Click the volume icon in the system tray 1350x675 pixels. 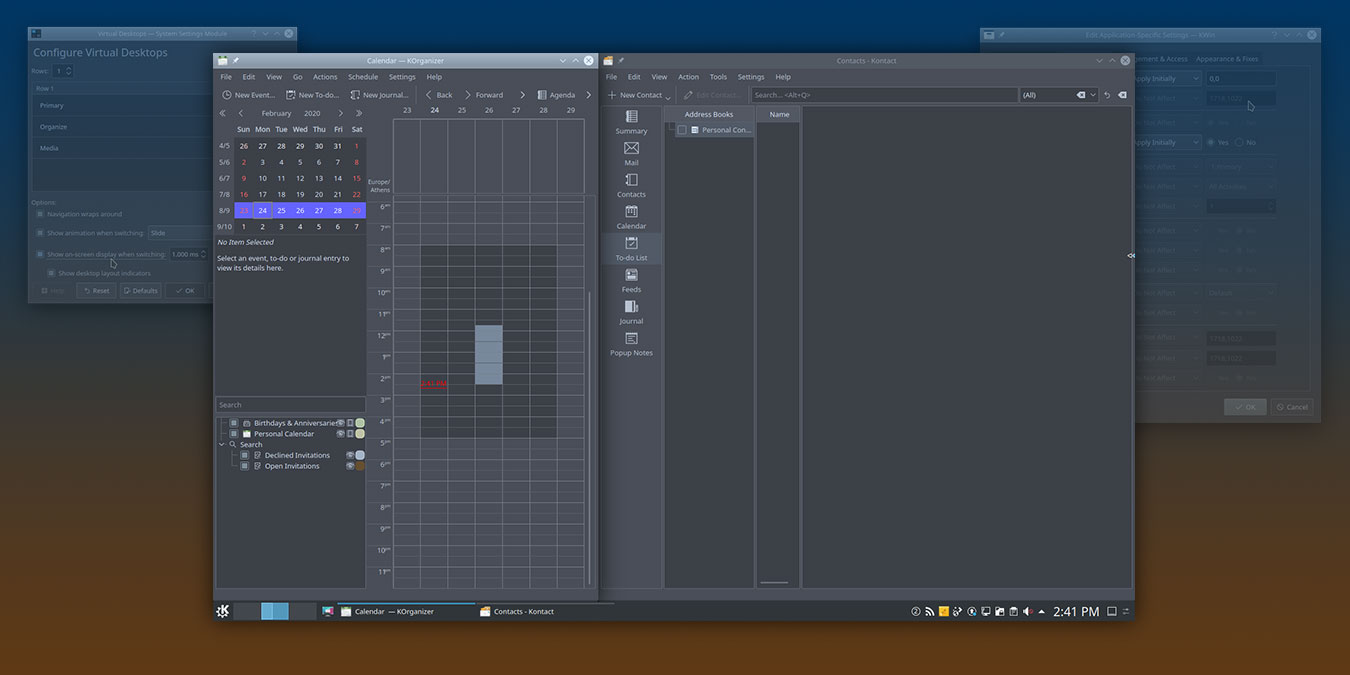[x=1027, y=611]
